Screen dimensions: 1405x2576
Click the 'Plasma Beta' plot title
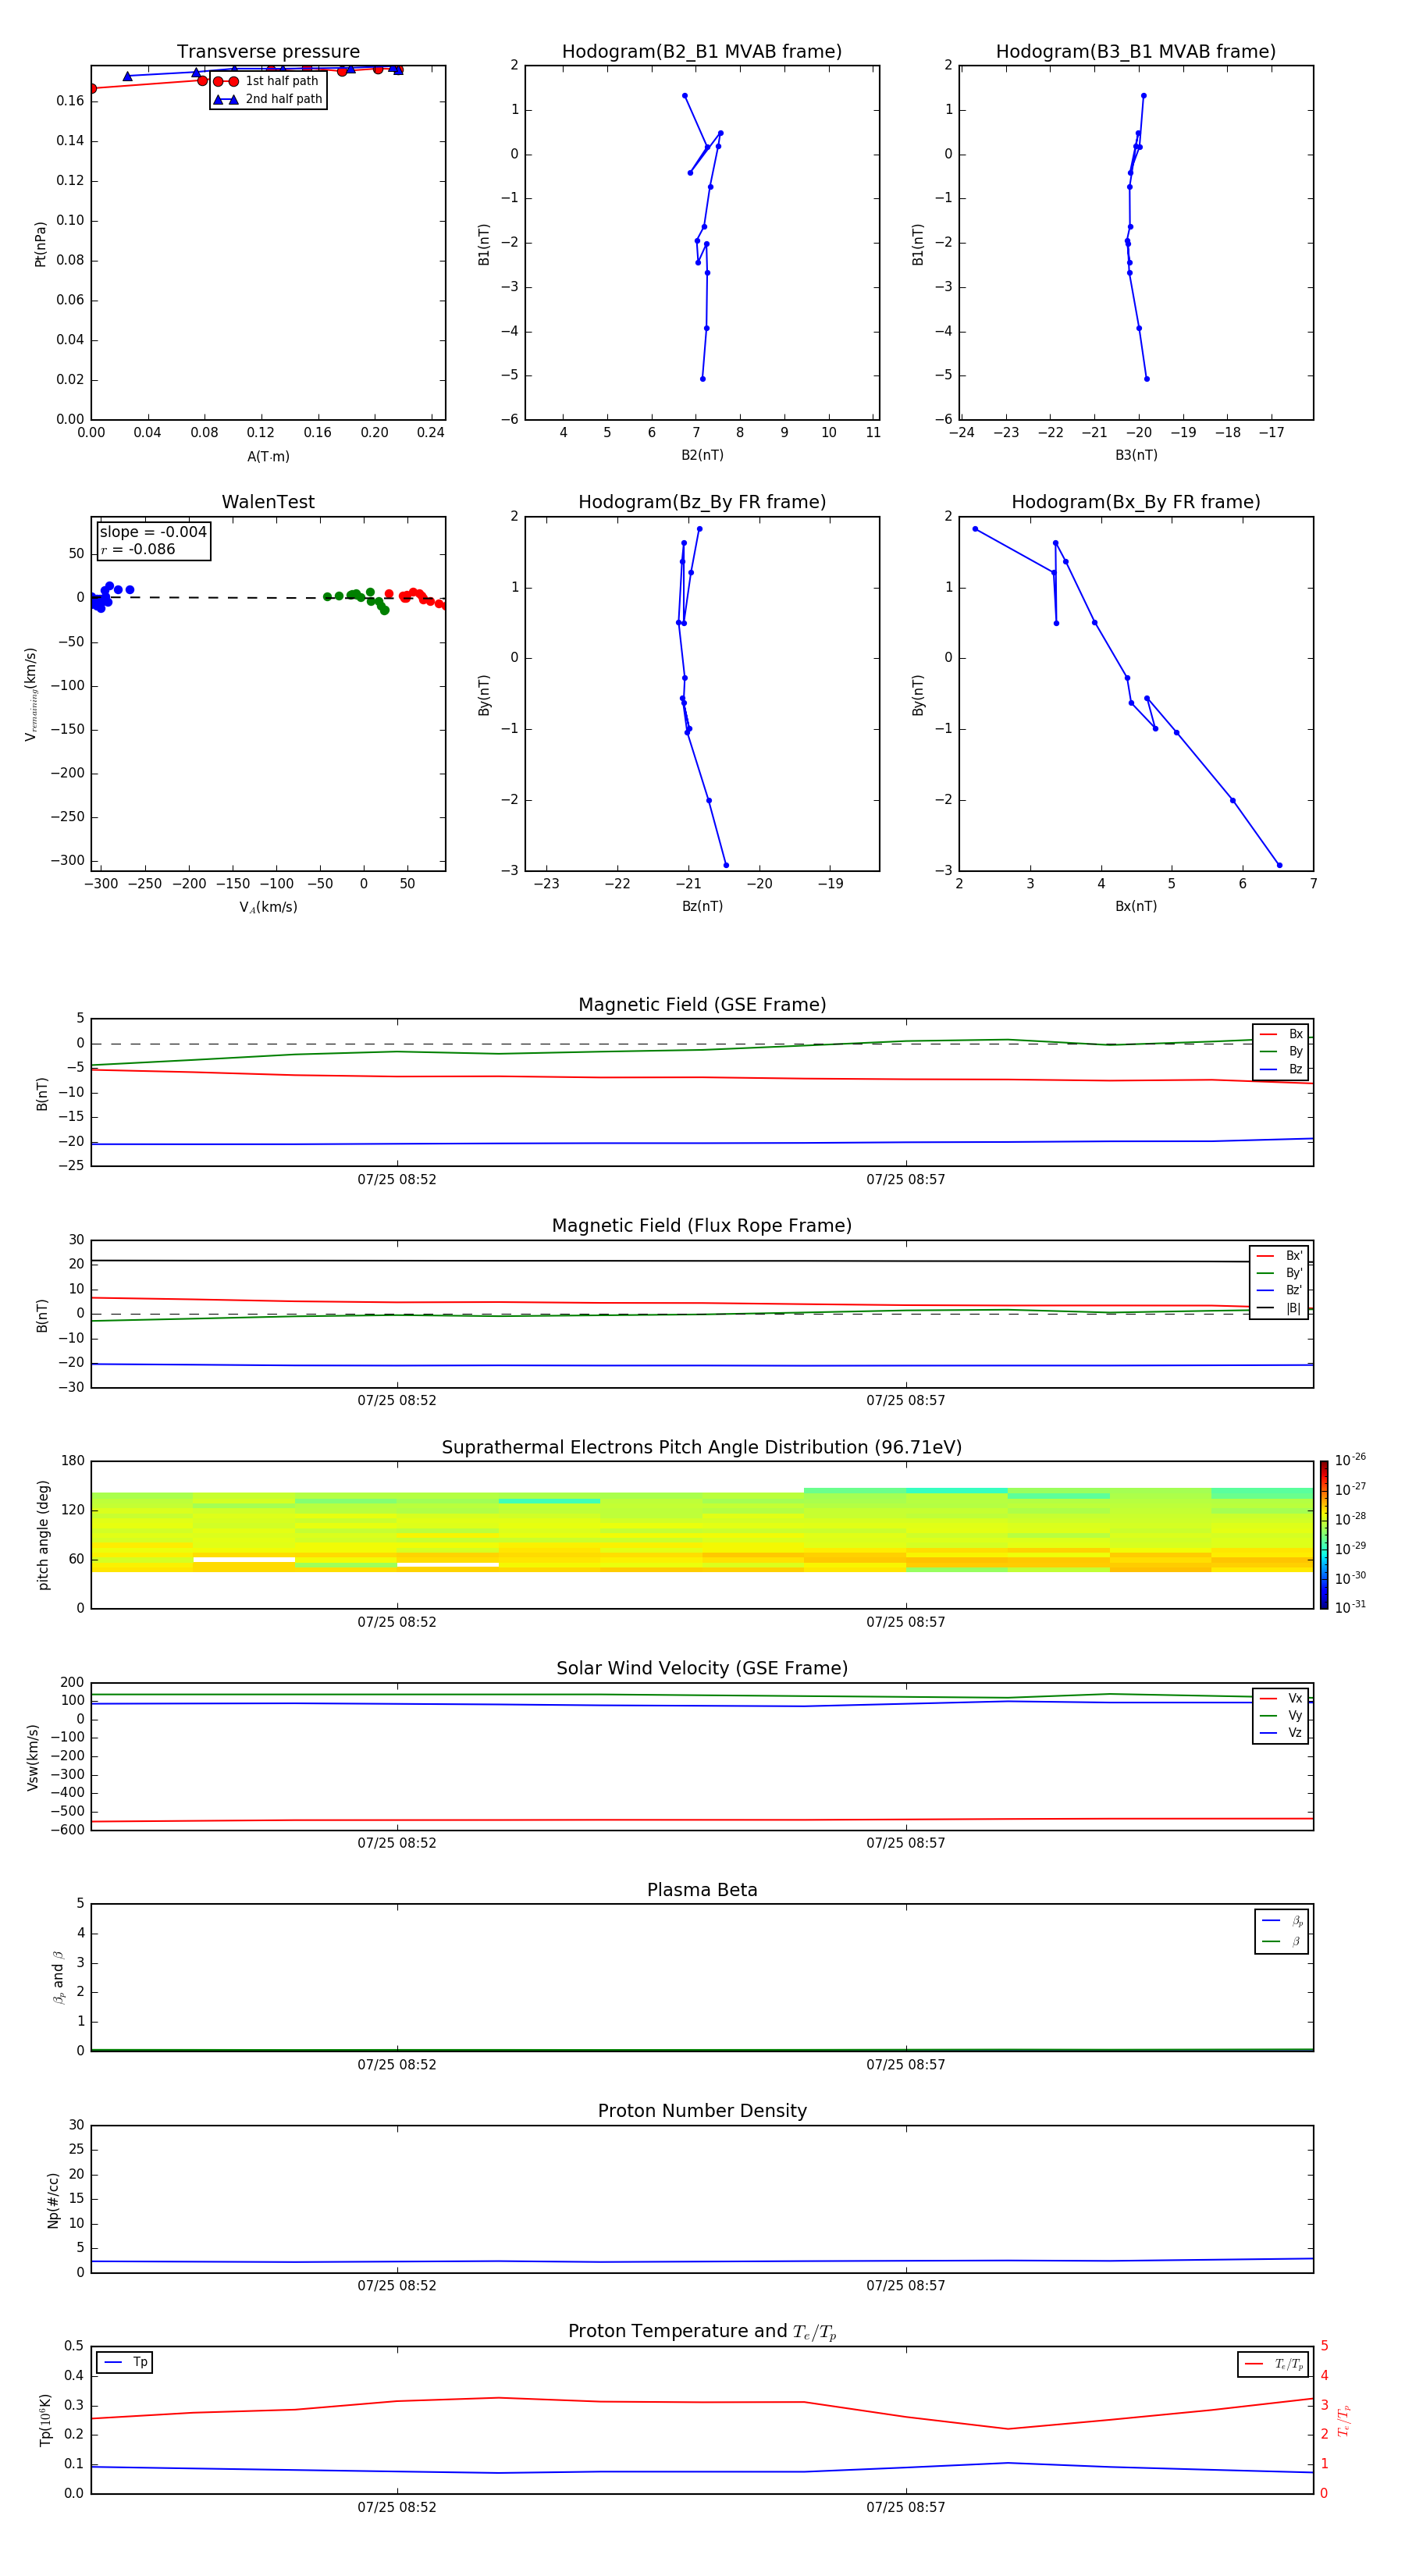pos(702,1890)
